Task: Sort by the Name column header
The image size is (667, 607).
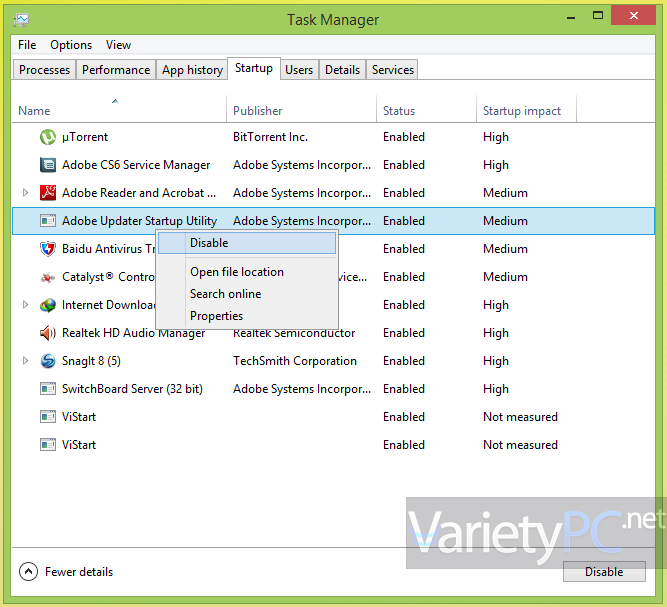Action: (119, 111)
